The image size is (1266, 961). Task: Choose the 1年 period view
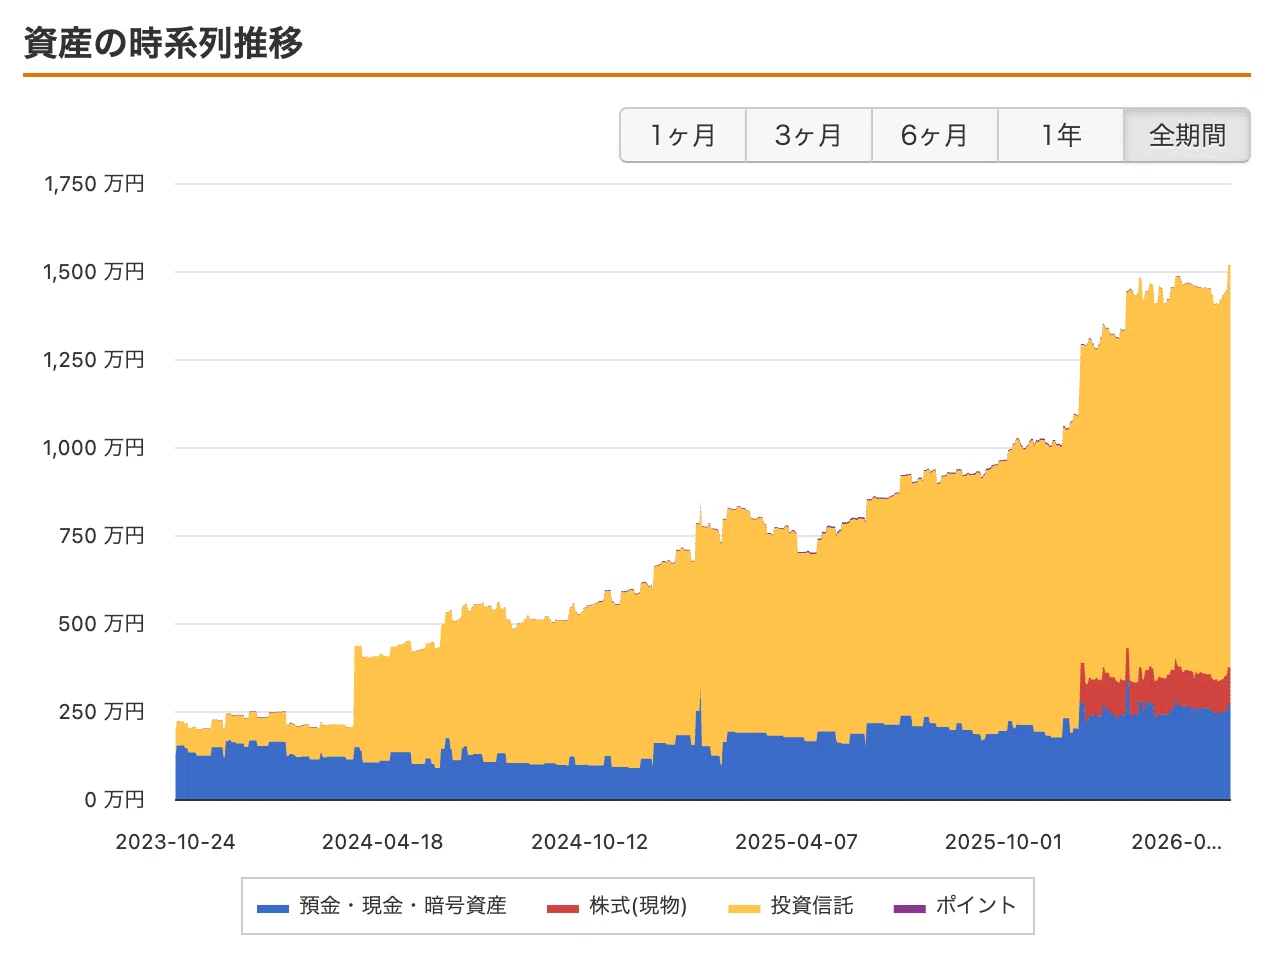1061,135
